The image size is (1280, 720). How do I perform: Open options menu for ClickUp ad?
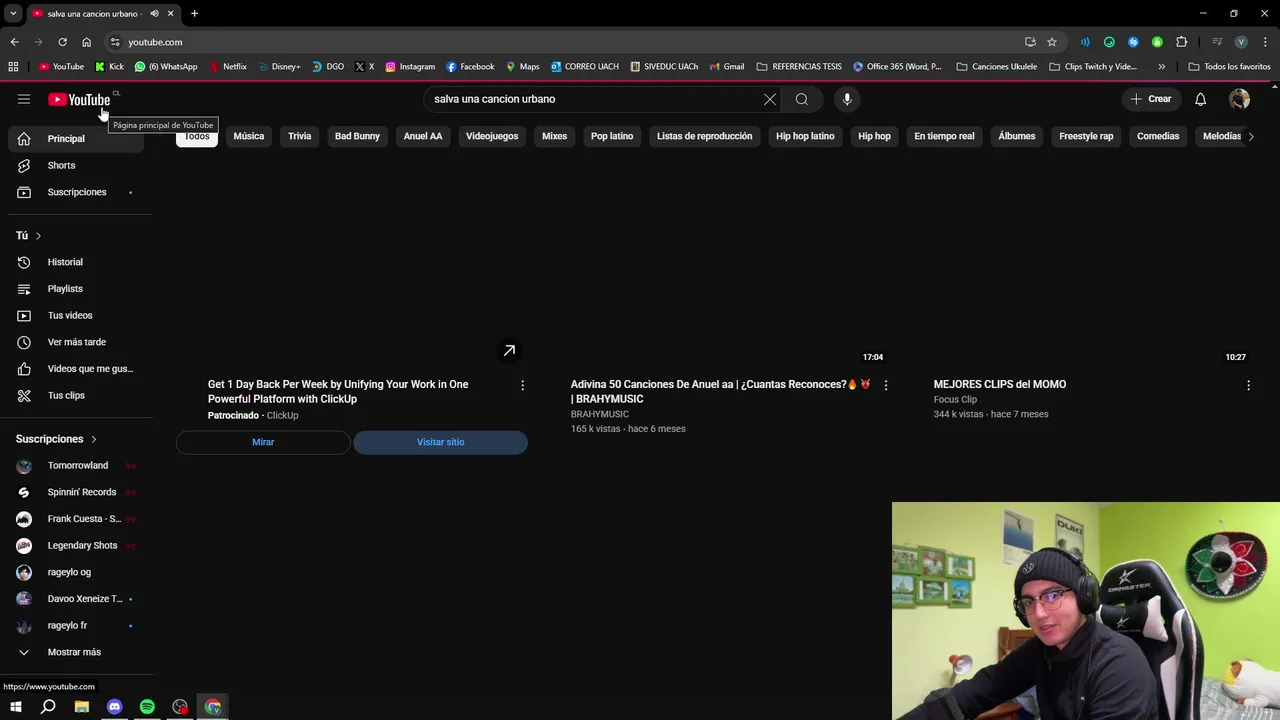coord(522,385)
